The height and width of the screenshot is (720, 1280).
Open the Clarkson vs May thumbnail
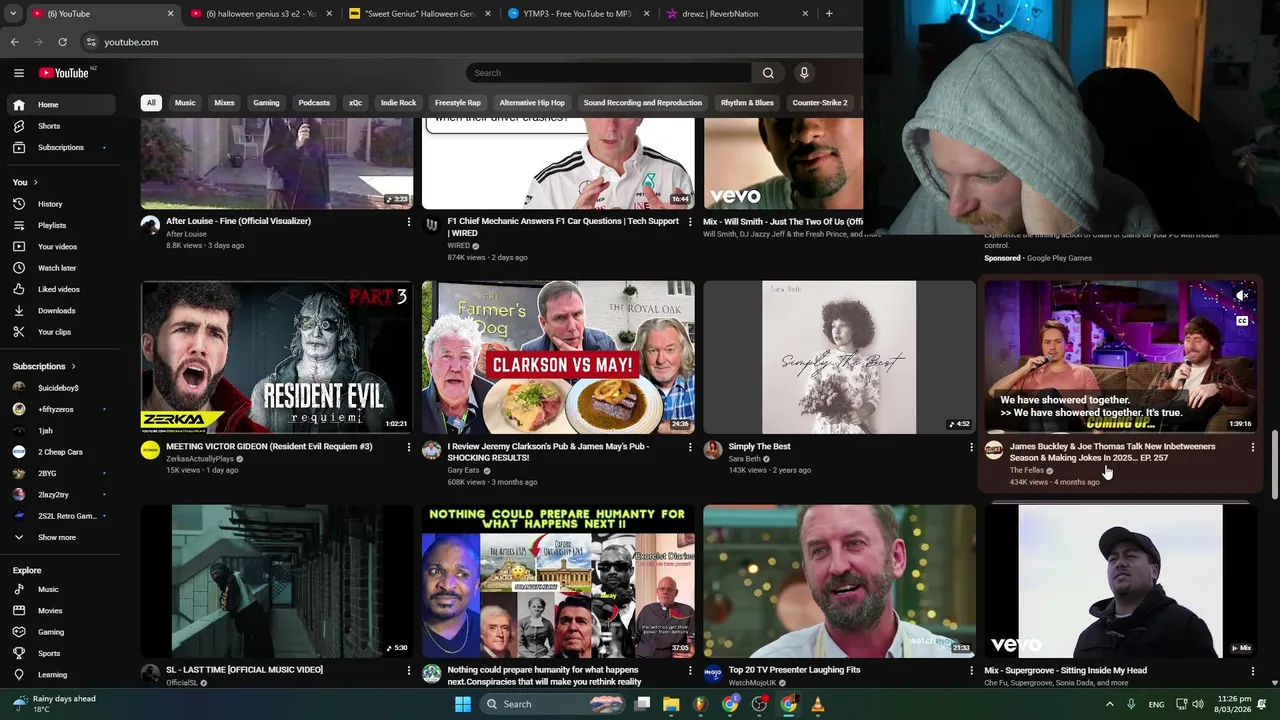[x=558, y=357]
